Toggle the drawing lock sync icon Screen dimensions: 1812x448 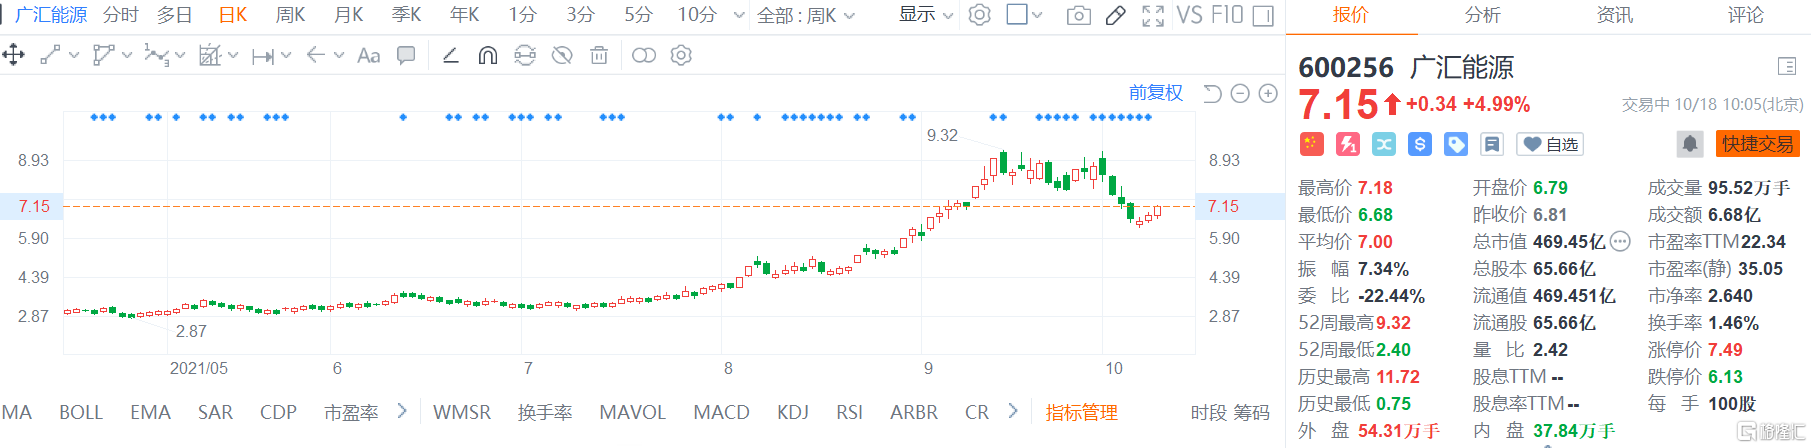click(525, 55)
